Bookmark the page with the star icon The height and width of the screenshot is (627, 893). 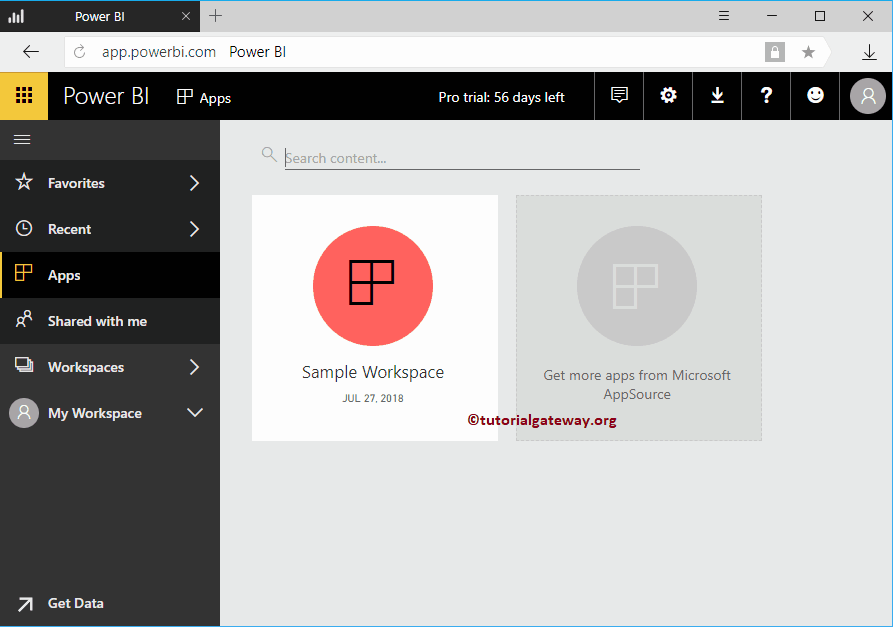click(x=808, y=52)
